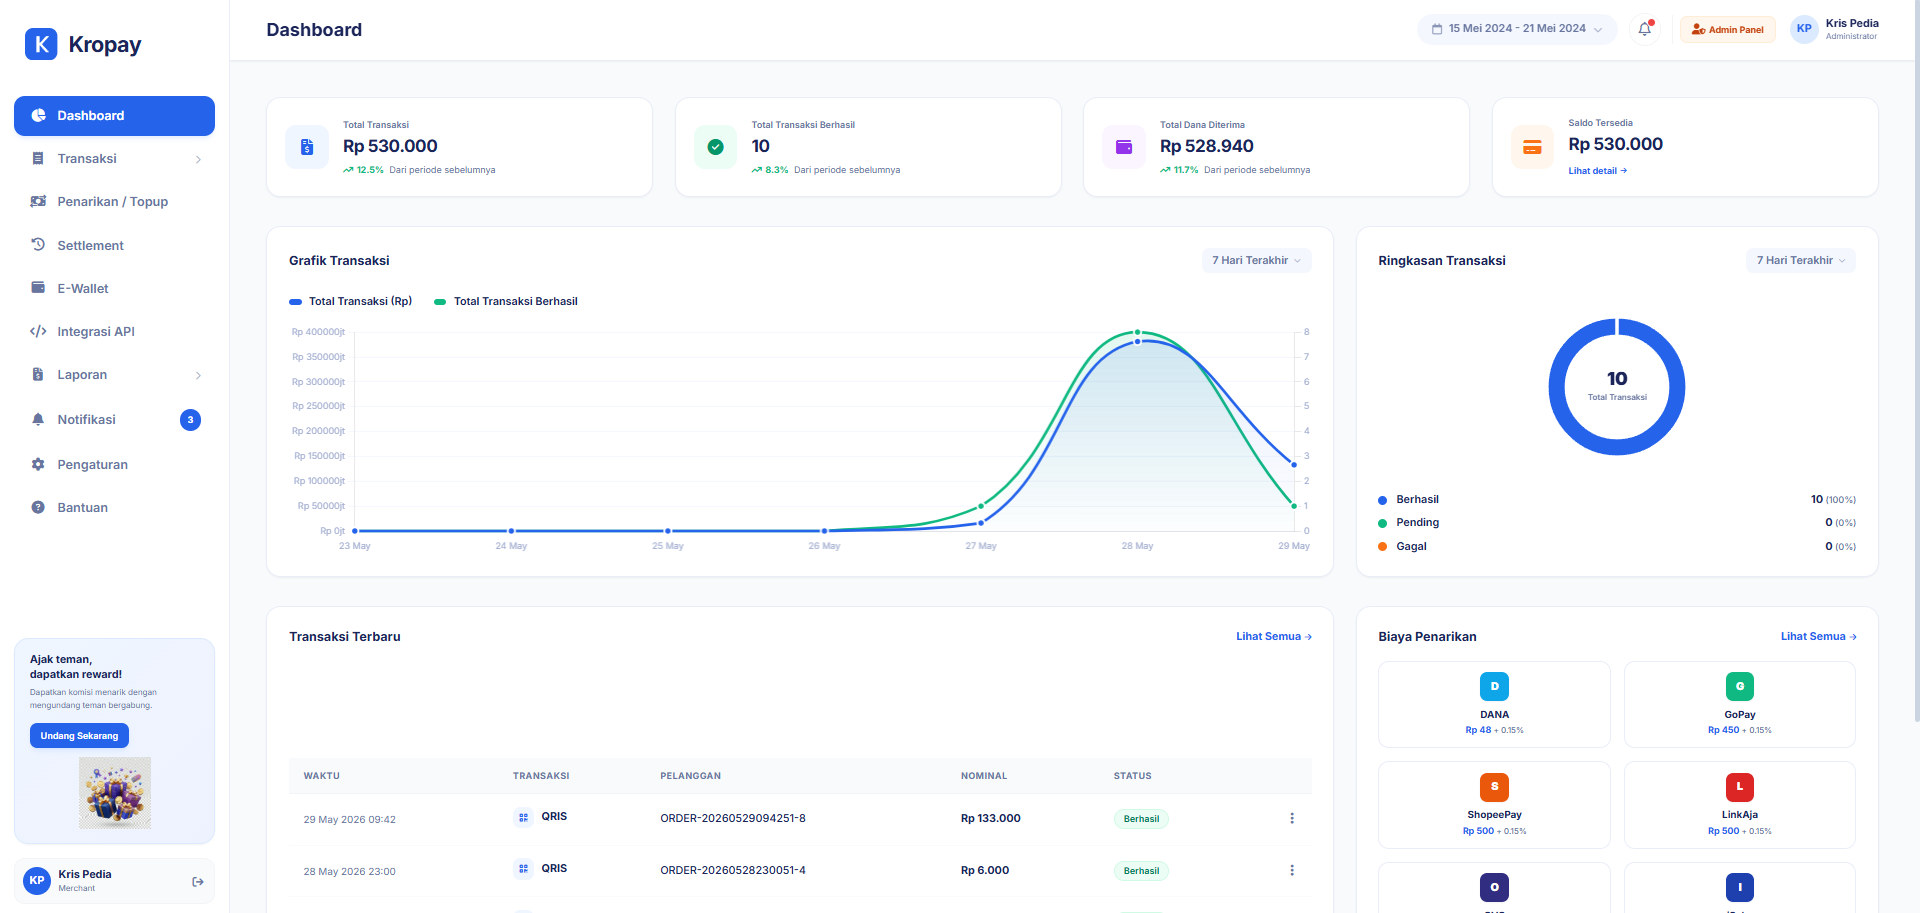Open the notification bell in the header
The image size is (1920, 913).
click(x=1645, y=29)
